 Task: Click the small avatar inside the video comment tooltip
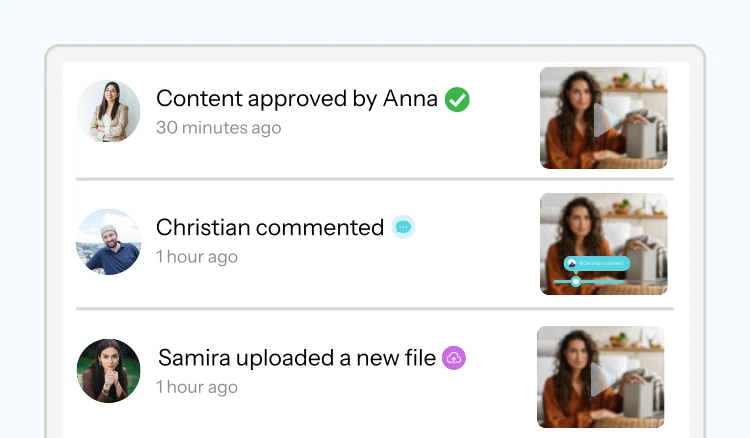coord(571,263)
